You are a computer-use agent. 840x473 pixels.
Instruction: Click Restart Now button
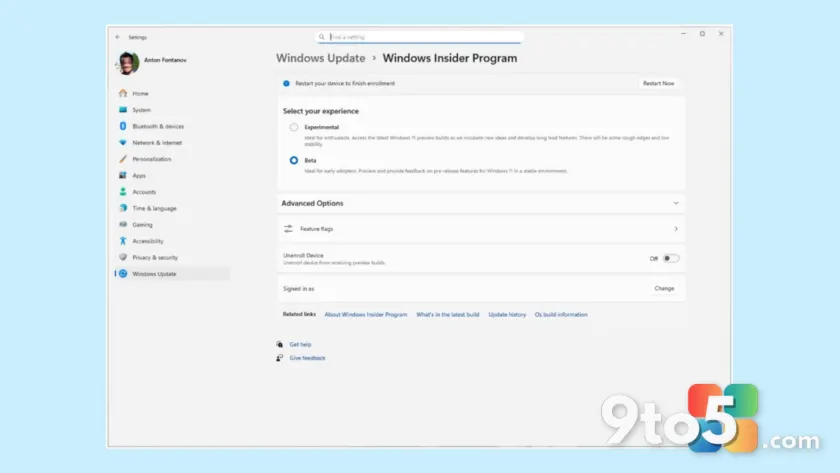(x=658, y=84)
